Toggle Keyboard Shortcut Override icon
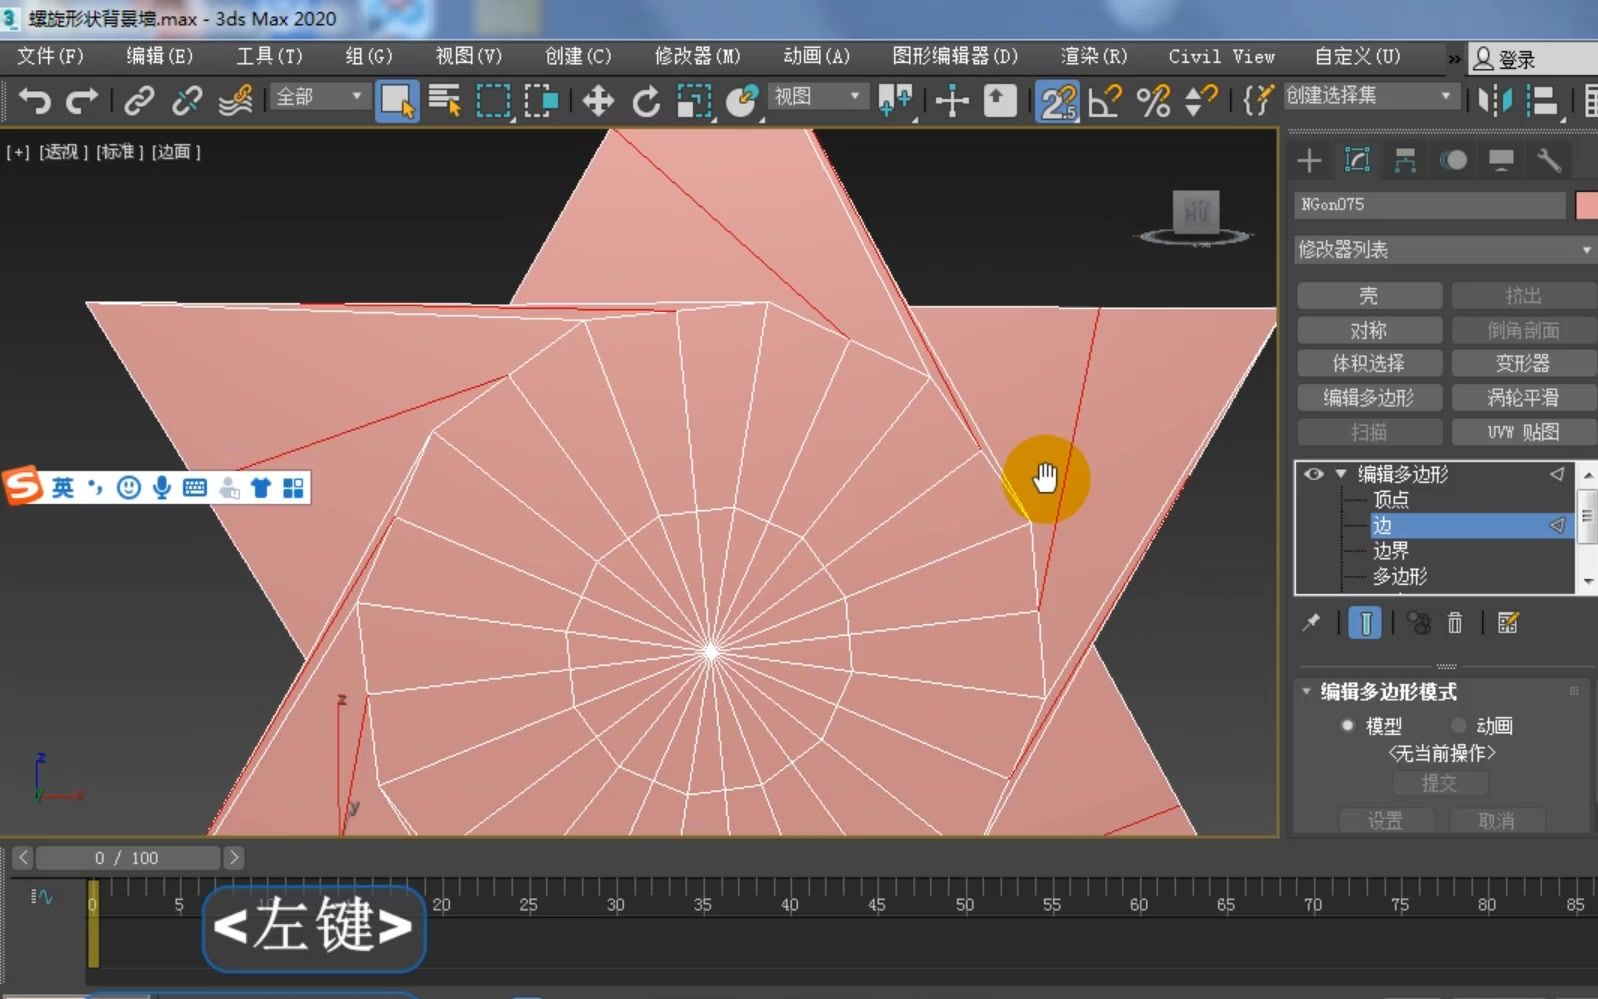1598x999 pixels. pos(1000,101)
